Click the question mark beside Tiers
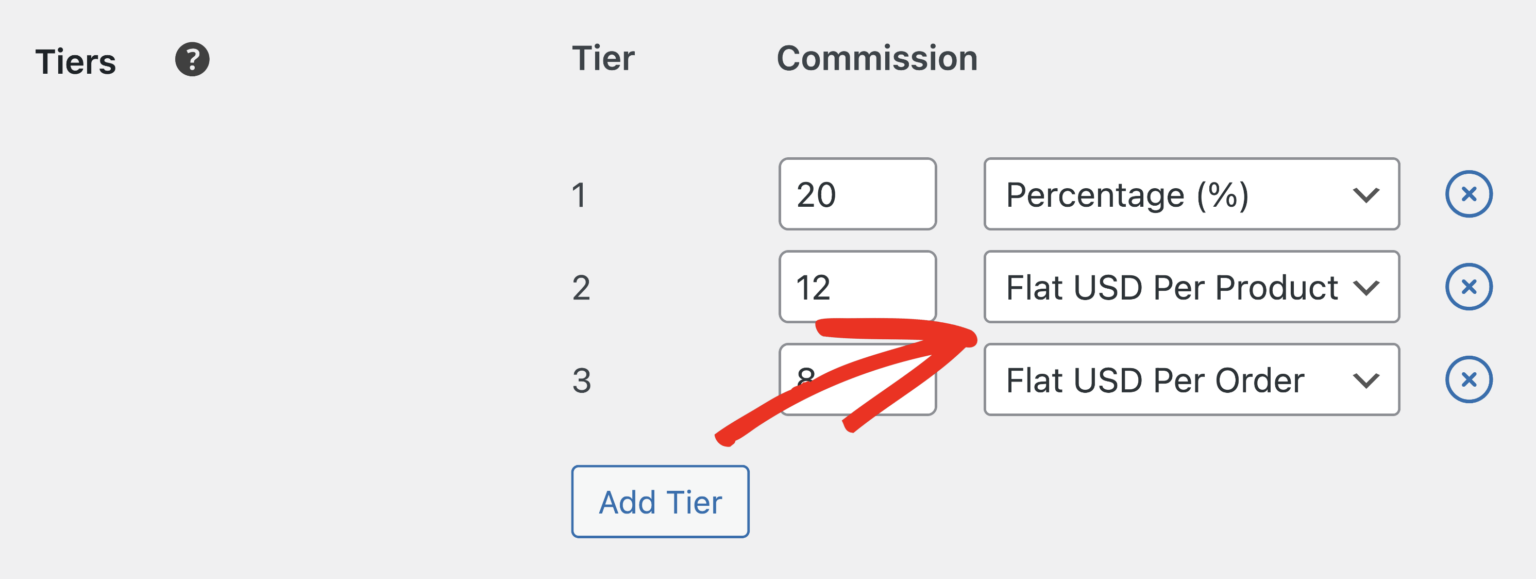The image size is (1536, 579). [191, 60]
